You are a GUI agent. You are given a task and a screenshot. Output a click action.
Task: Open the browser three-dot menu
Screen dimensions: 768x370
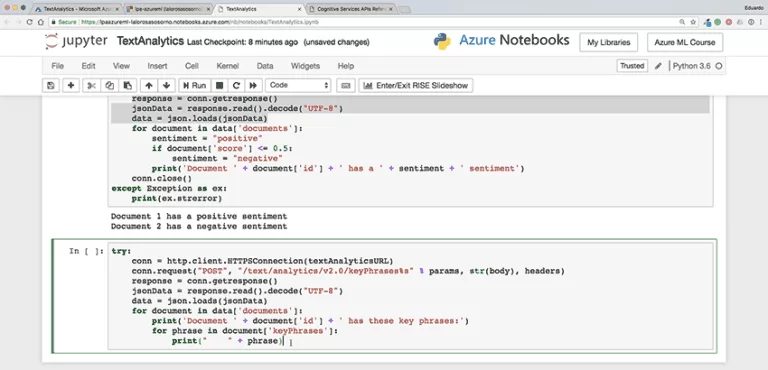pos(761,22)
